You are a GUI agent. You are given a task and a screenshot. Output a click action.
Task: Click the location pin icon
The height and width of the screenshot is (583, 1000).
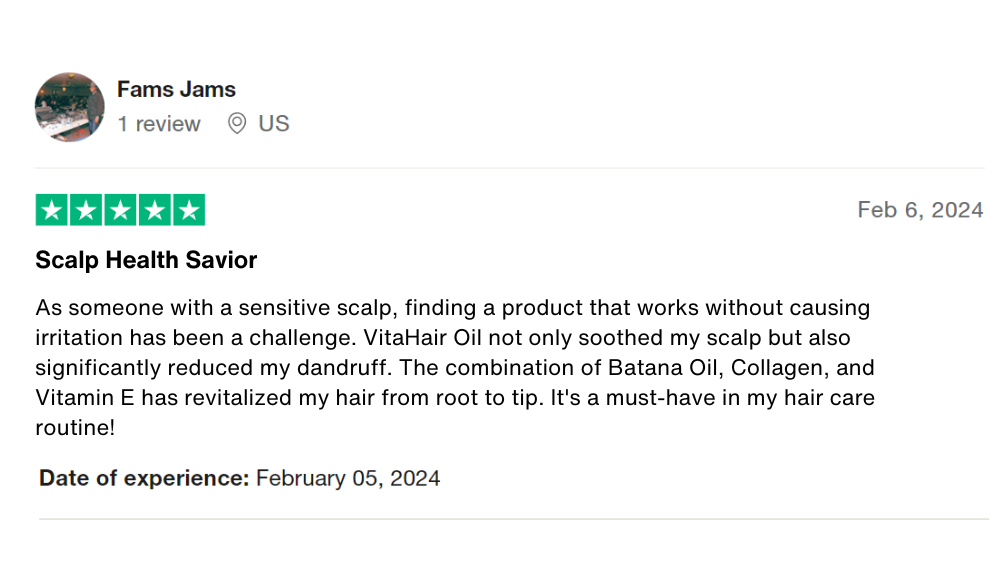[237, 124]
